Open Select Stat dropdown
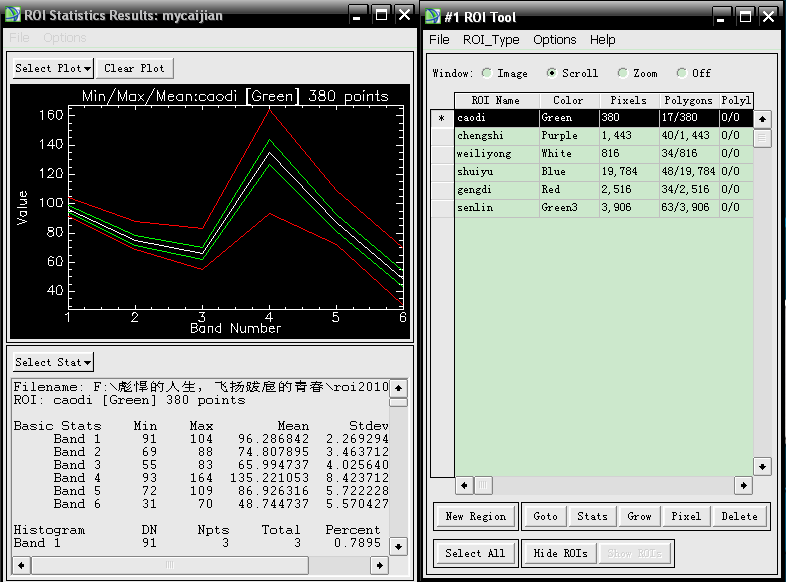786x582 pixels. point(53,362)
